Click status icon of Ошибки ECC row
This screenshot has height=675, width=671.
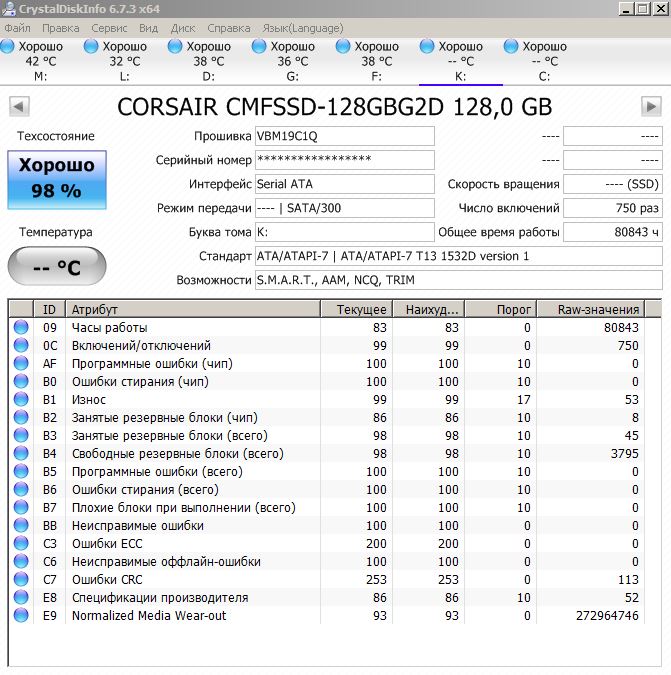tap(21, 543)
